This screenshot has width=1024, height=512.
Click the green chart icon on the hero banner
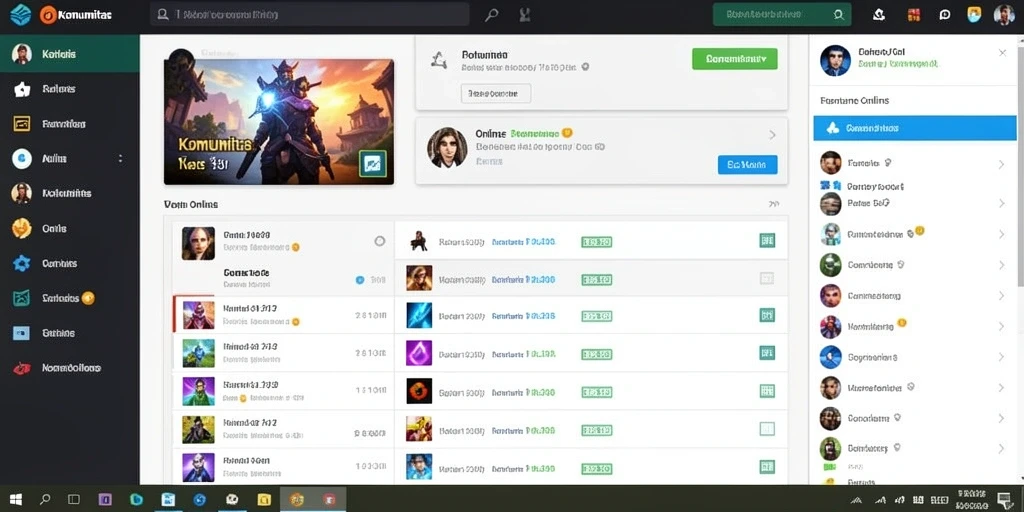(x=373, y=164)
